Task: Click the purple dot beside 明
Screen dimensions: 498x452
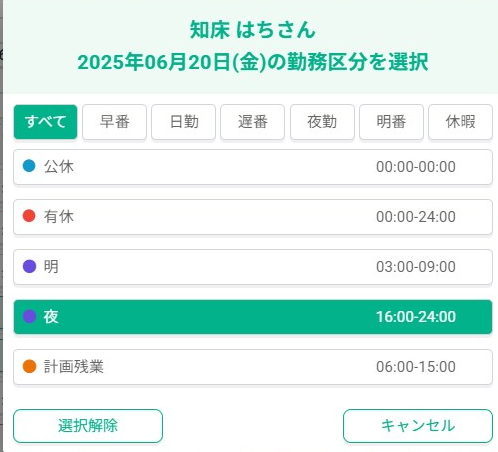Action: (x=29, y=266)
